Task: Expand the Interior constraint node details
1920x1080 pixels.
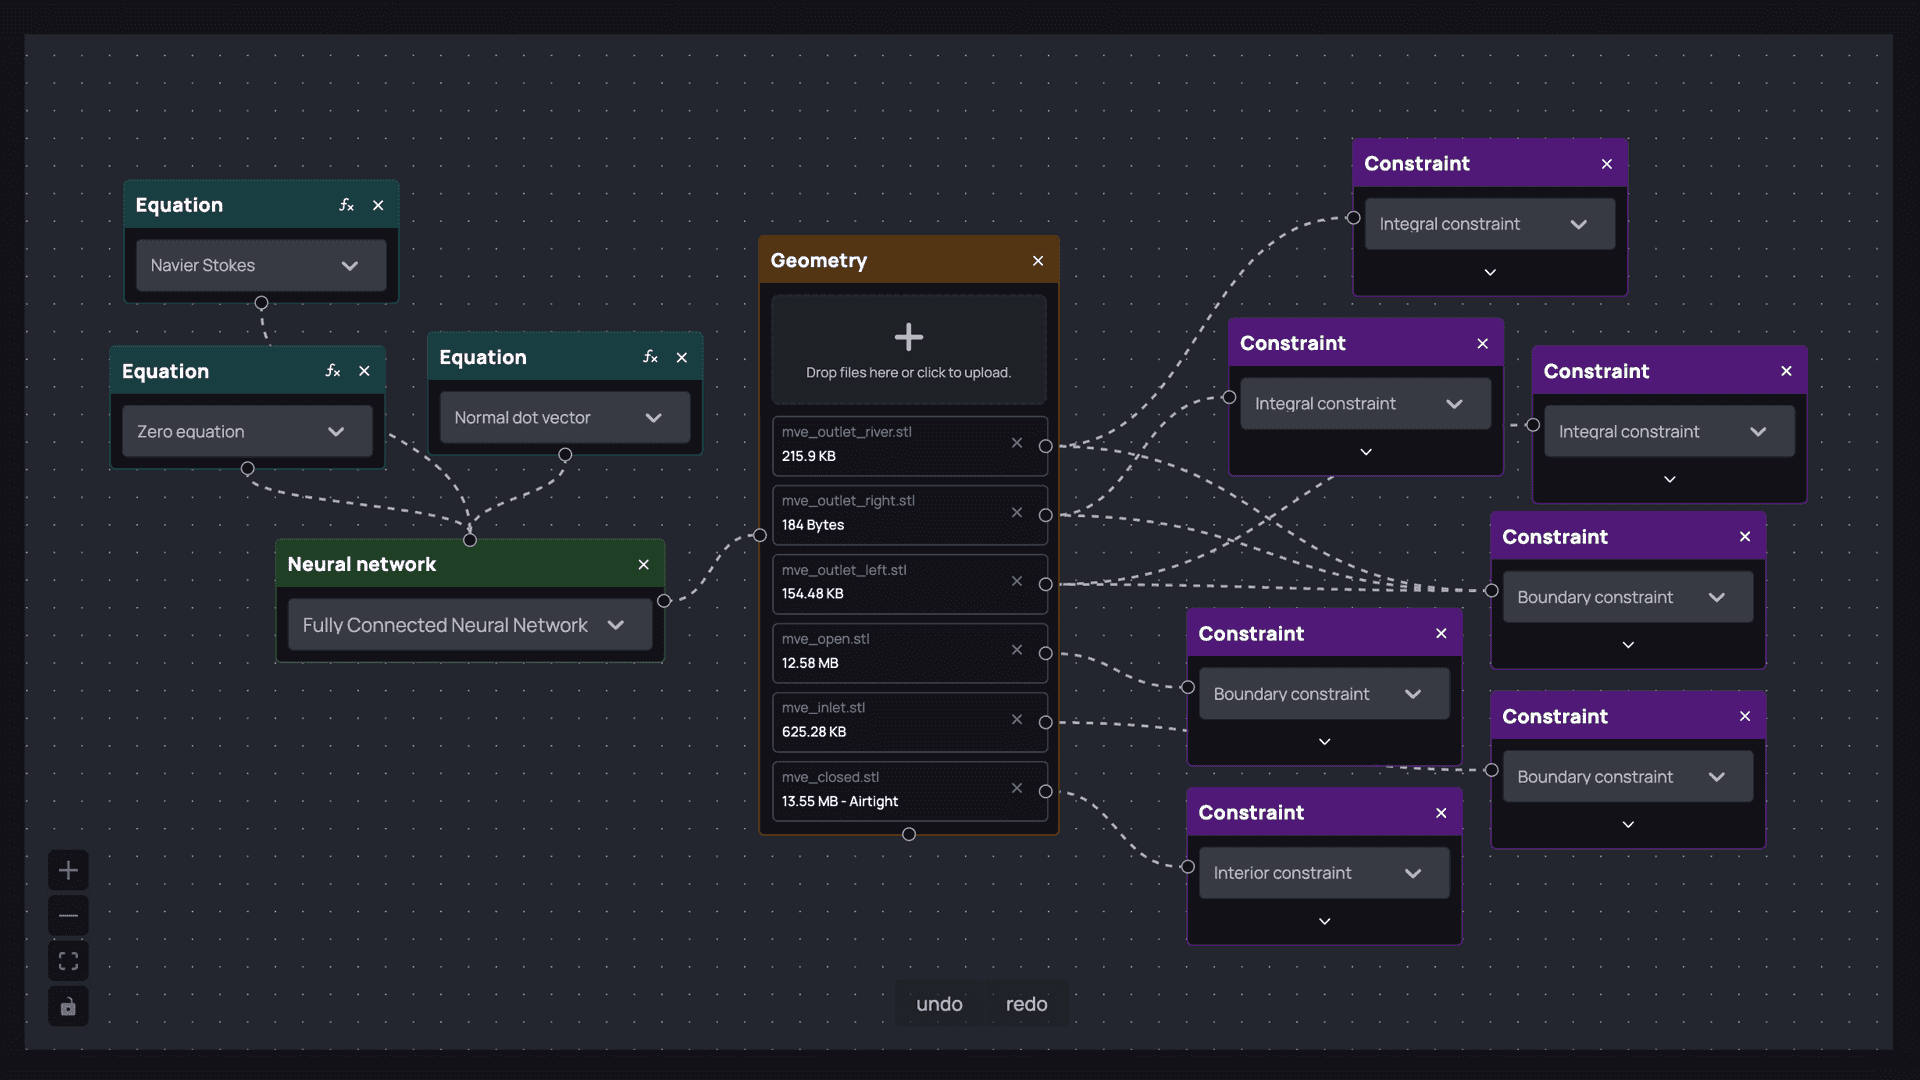Action: (1324, 921)
